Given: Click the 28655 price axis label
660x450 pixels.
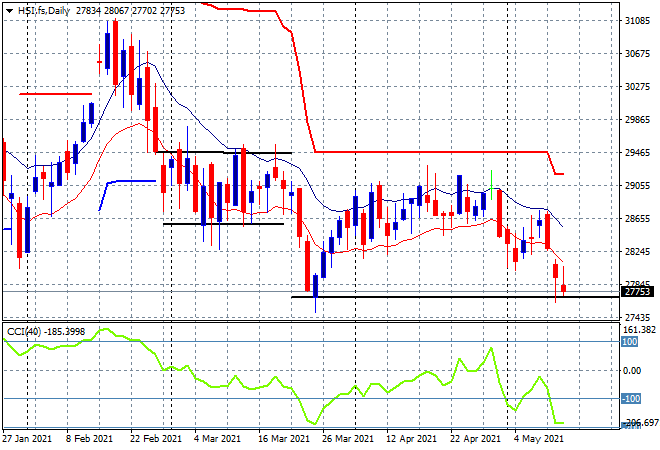Looking at the screenshot, I should pos(637,219).
